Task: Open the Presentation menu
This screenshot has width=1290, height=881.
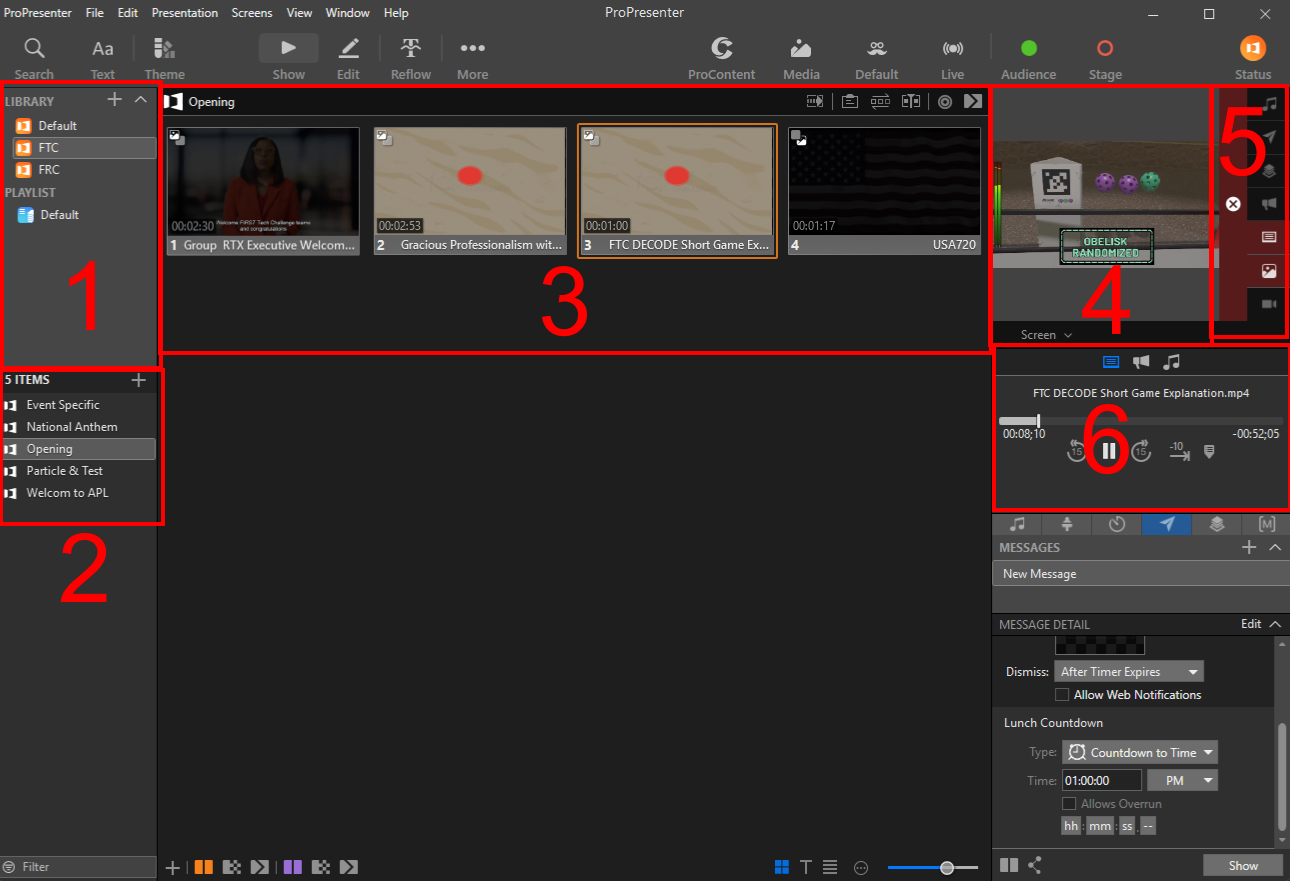Action: coord(184,13)
